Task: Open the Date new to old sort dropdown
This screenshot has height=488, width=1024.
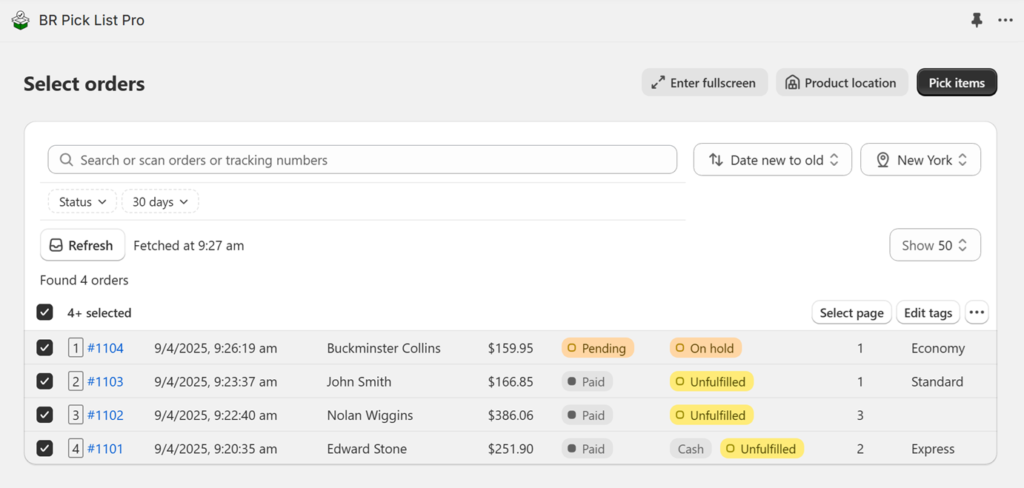Action: coord(773,160)
